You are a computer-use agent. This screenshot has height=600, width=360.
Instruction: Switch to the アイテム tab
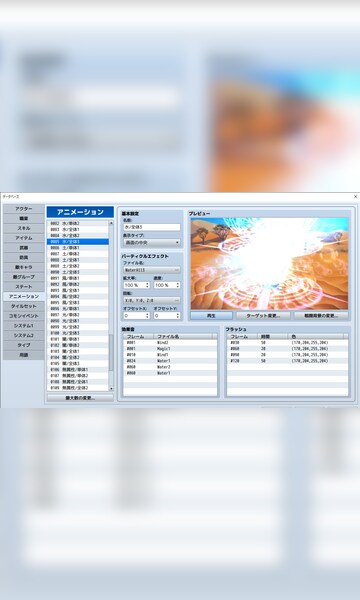23,238
